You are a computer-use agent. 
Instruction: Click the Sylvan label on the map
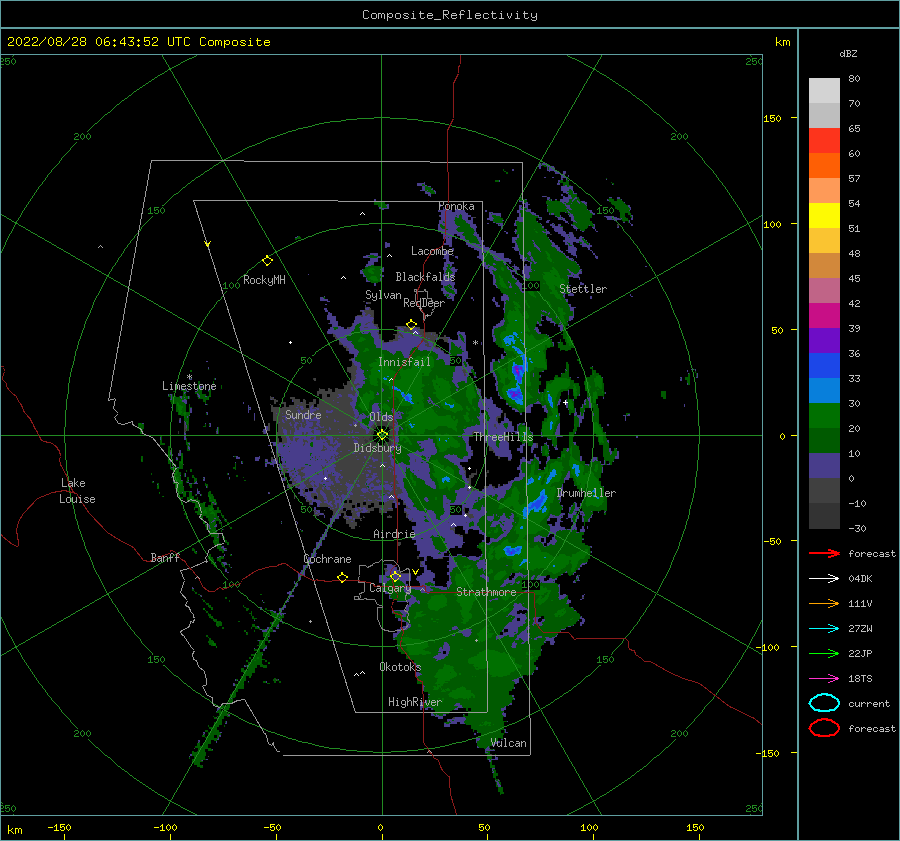tap(383, 295)
